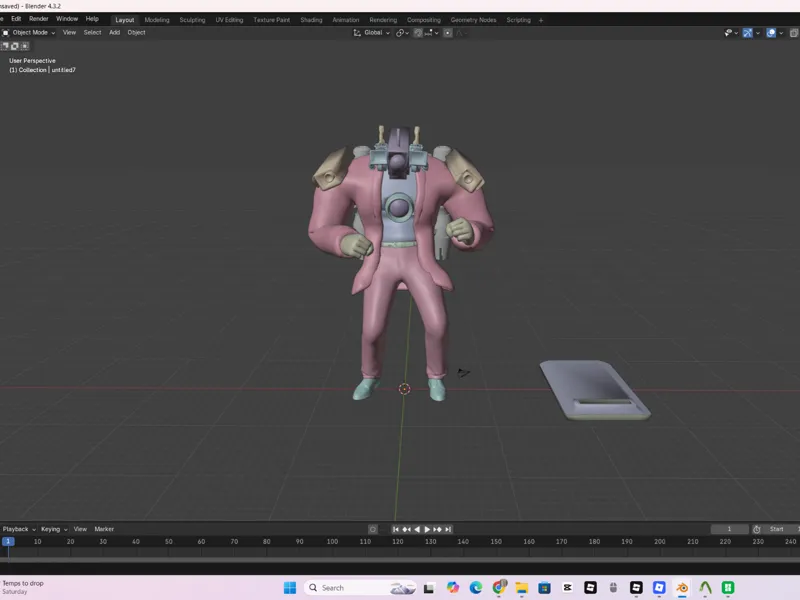This screenshot has width=800, height=600.
Task: Open the overlays options dropdown arrow
Action: click(x=781, y=33)
